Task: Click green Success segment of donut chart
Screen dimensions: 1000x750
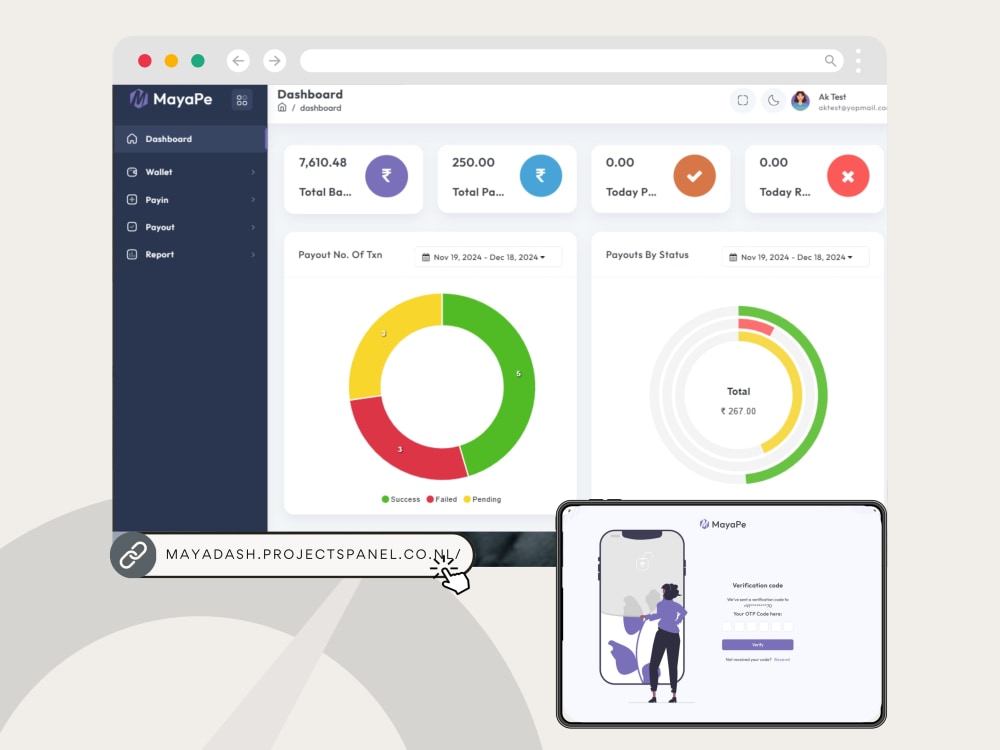Action: tap(518, 373)
